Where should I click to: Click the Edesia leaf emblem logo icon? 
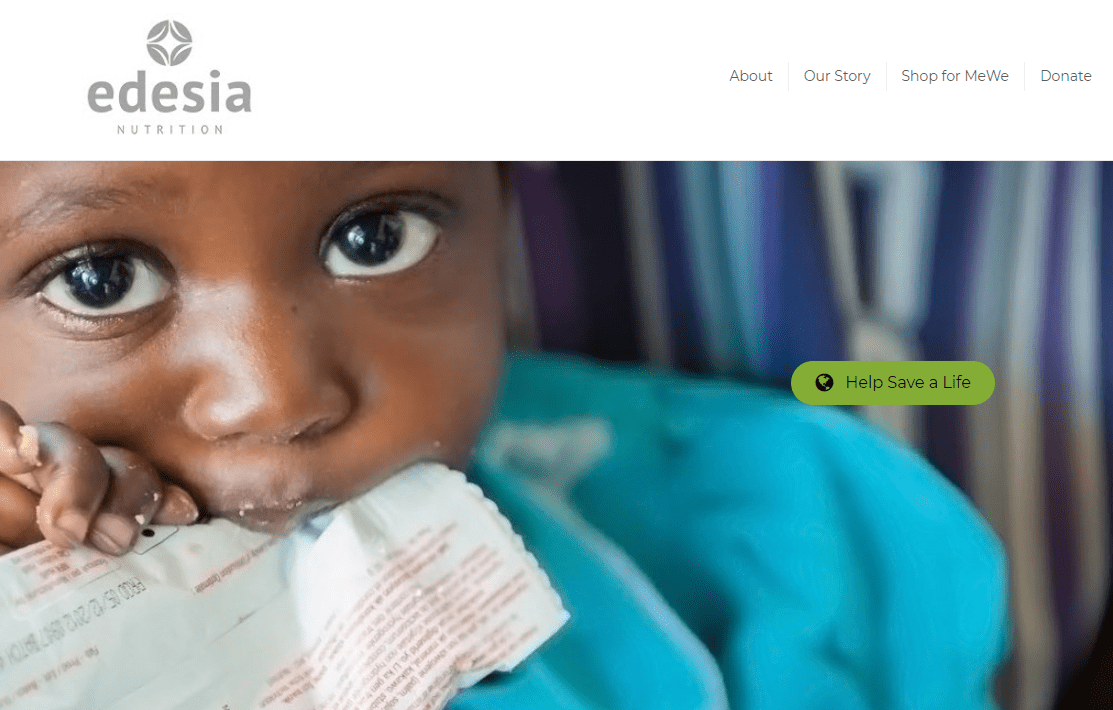click(x=169, y=43)
